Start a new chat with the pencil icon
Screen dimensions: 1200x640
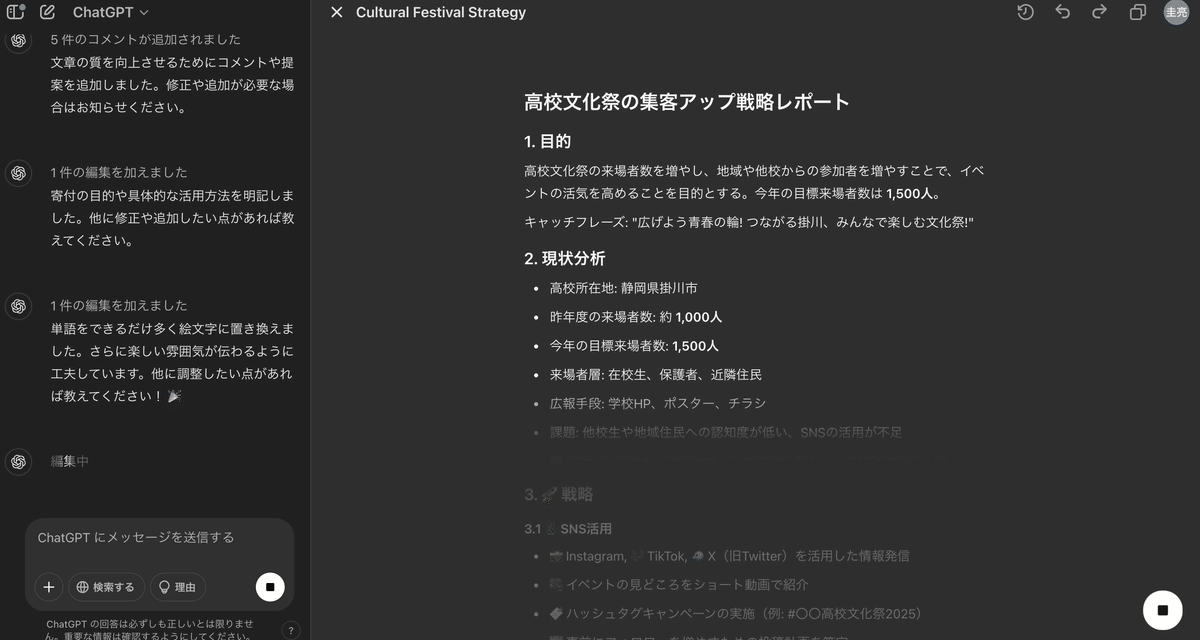pyautogui.click(x=47, y=12)
